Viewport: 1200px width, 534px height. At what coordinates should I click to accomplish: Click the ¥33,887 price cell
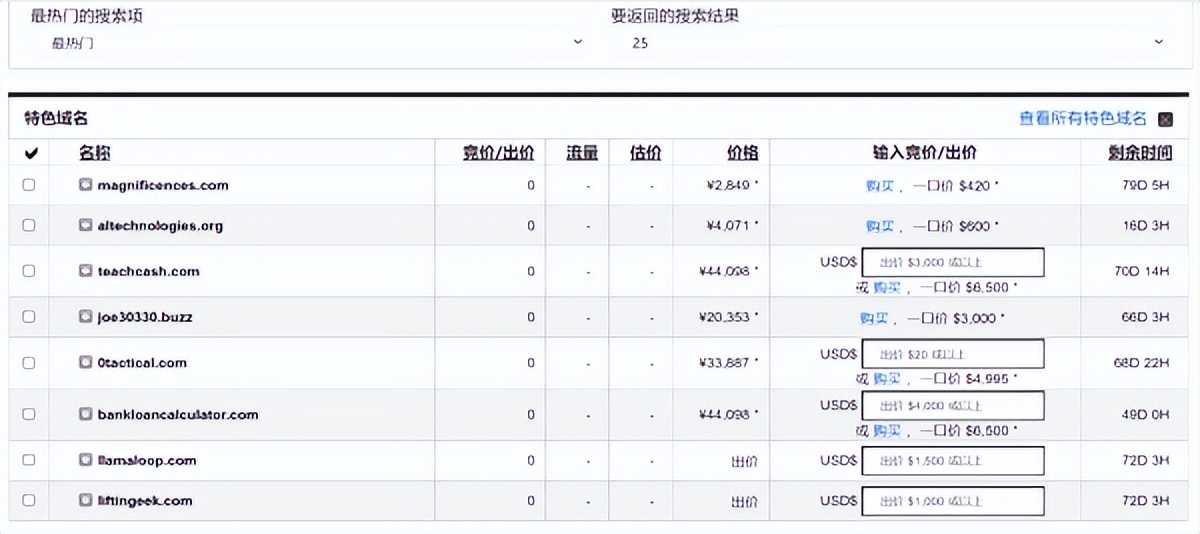point(728,363)
